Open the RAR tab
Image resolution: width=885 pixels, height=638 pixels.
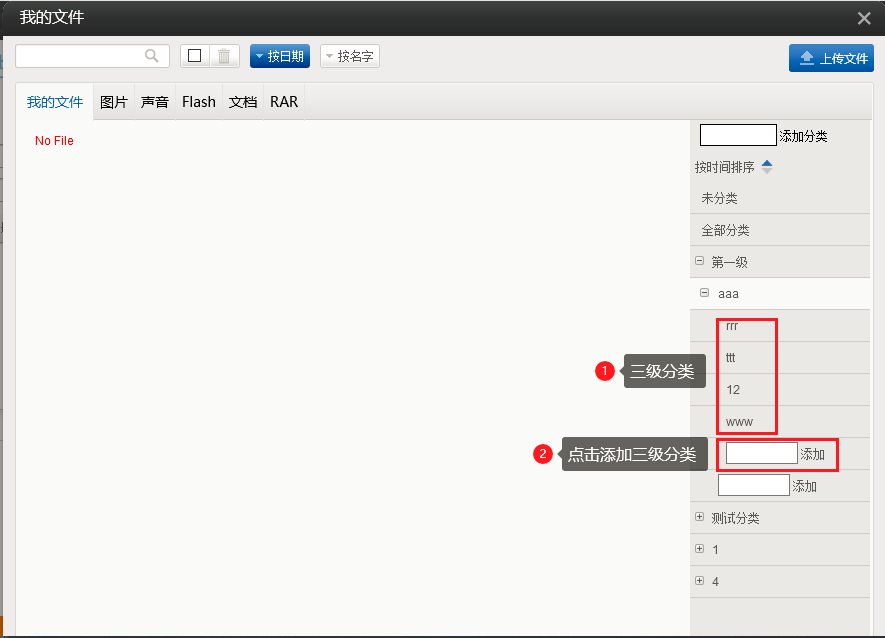(284, 102)
